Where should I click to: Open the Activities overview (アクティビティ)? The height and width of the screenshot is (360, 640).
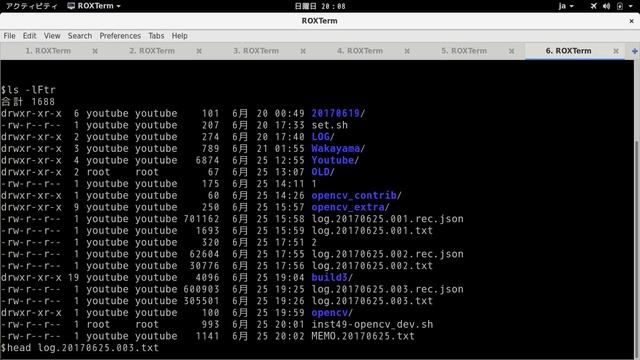point(31,6)
